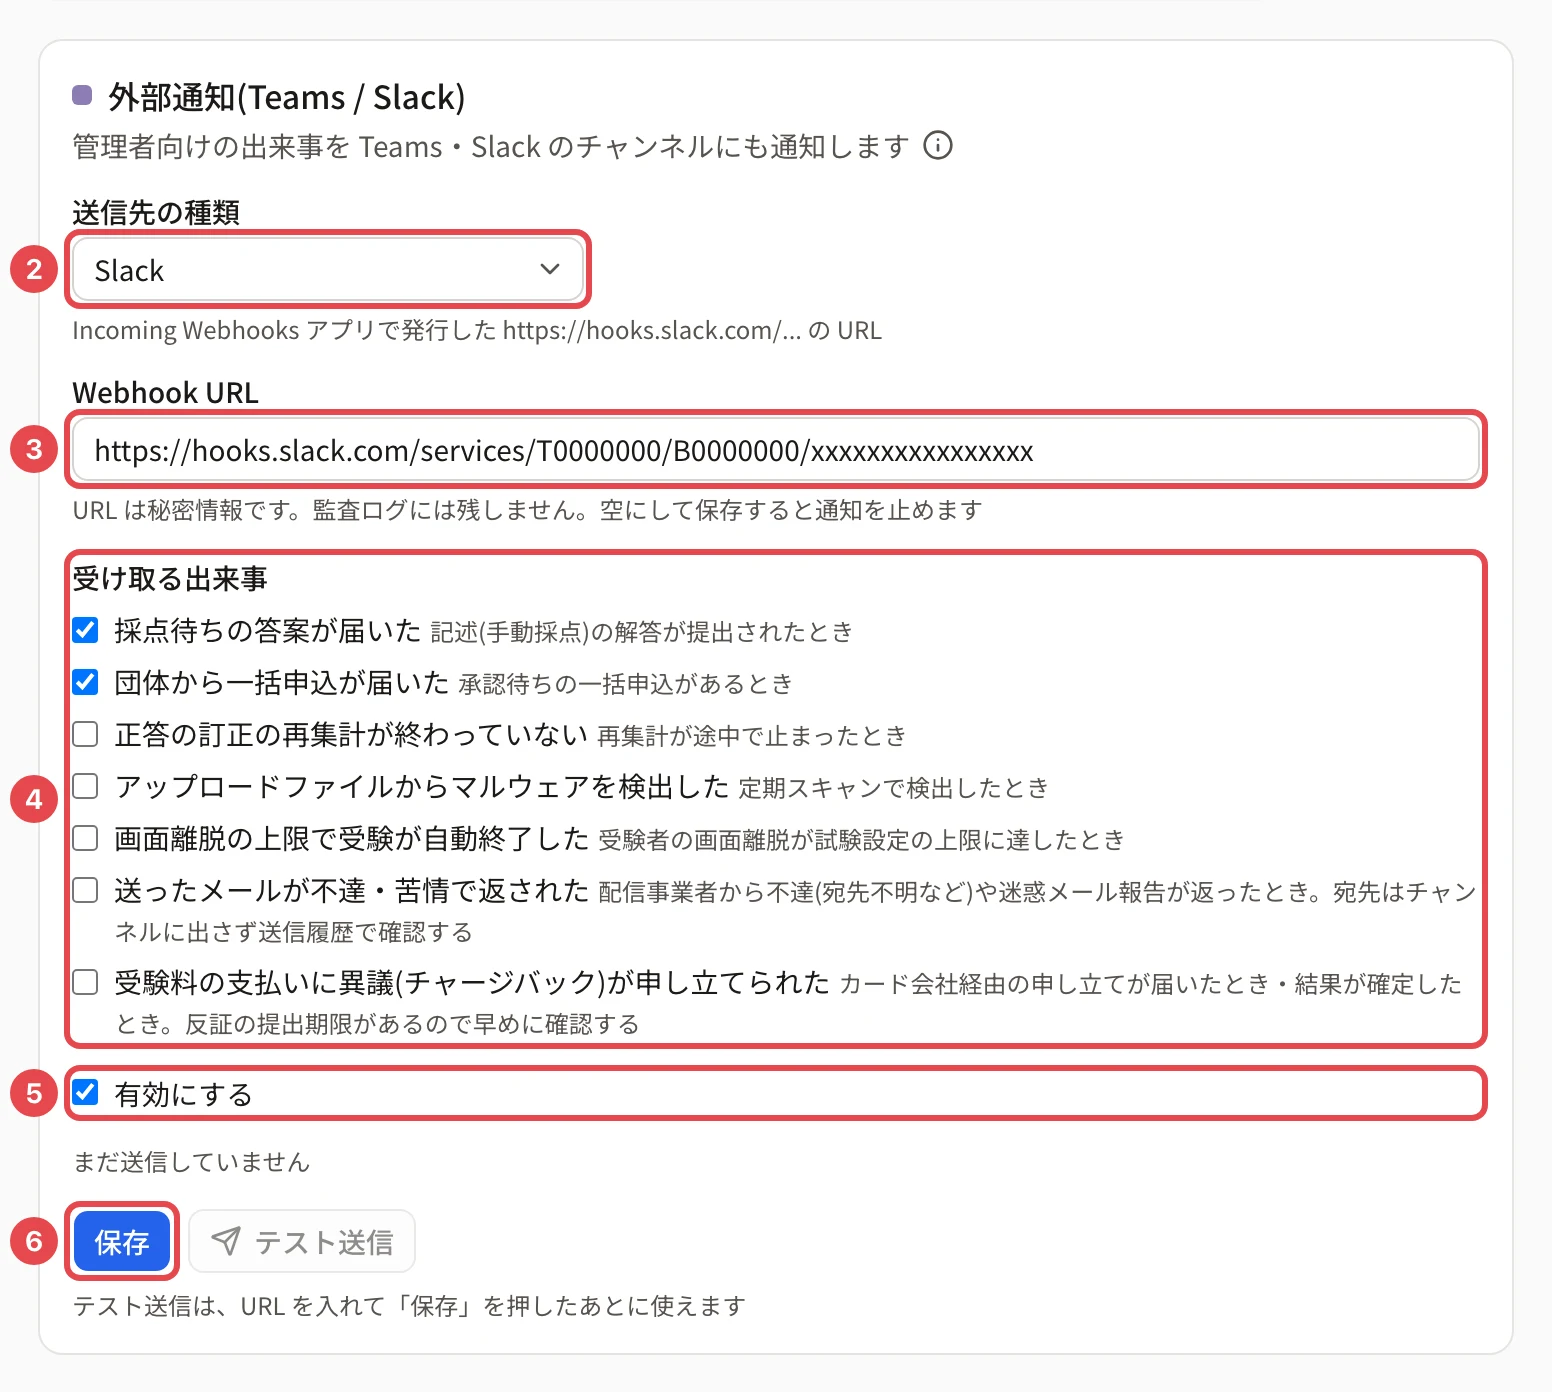Click the Webhook URL input field
1552x1392 pixels.
776,450
